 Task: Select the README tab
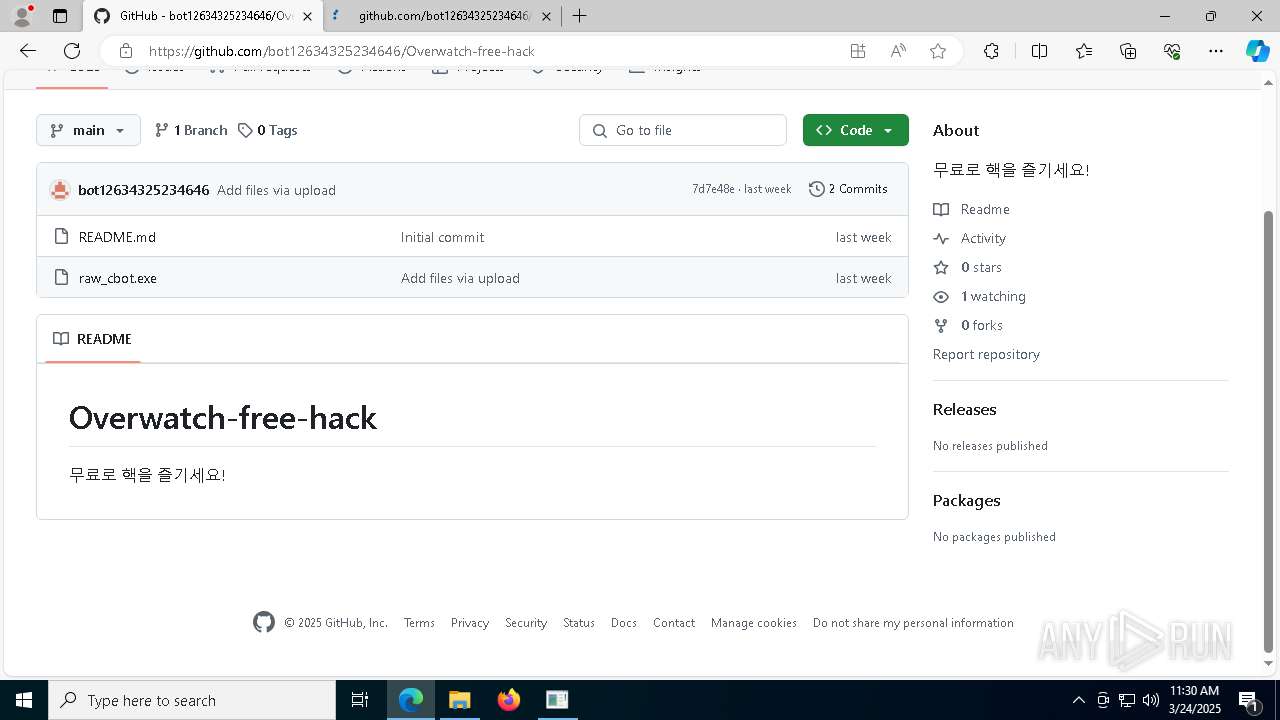click(93, 339)
